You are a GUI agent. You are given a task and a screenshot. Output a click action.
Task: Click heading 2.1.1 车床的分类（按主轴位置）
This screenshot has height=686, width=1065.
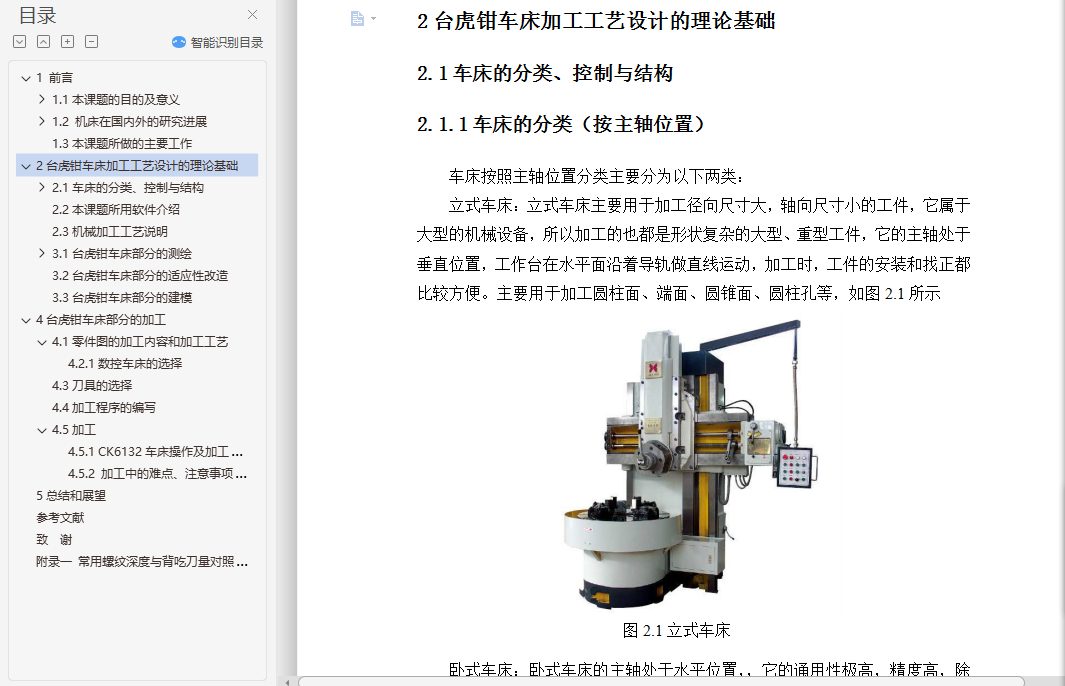[561, 124]
